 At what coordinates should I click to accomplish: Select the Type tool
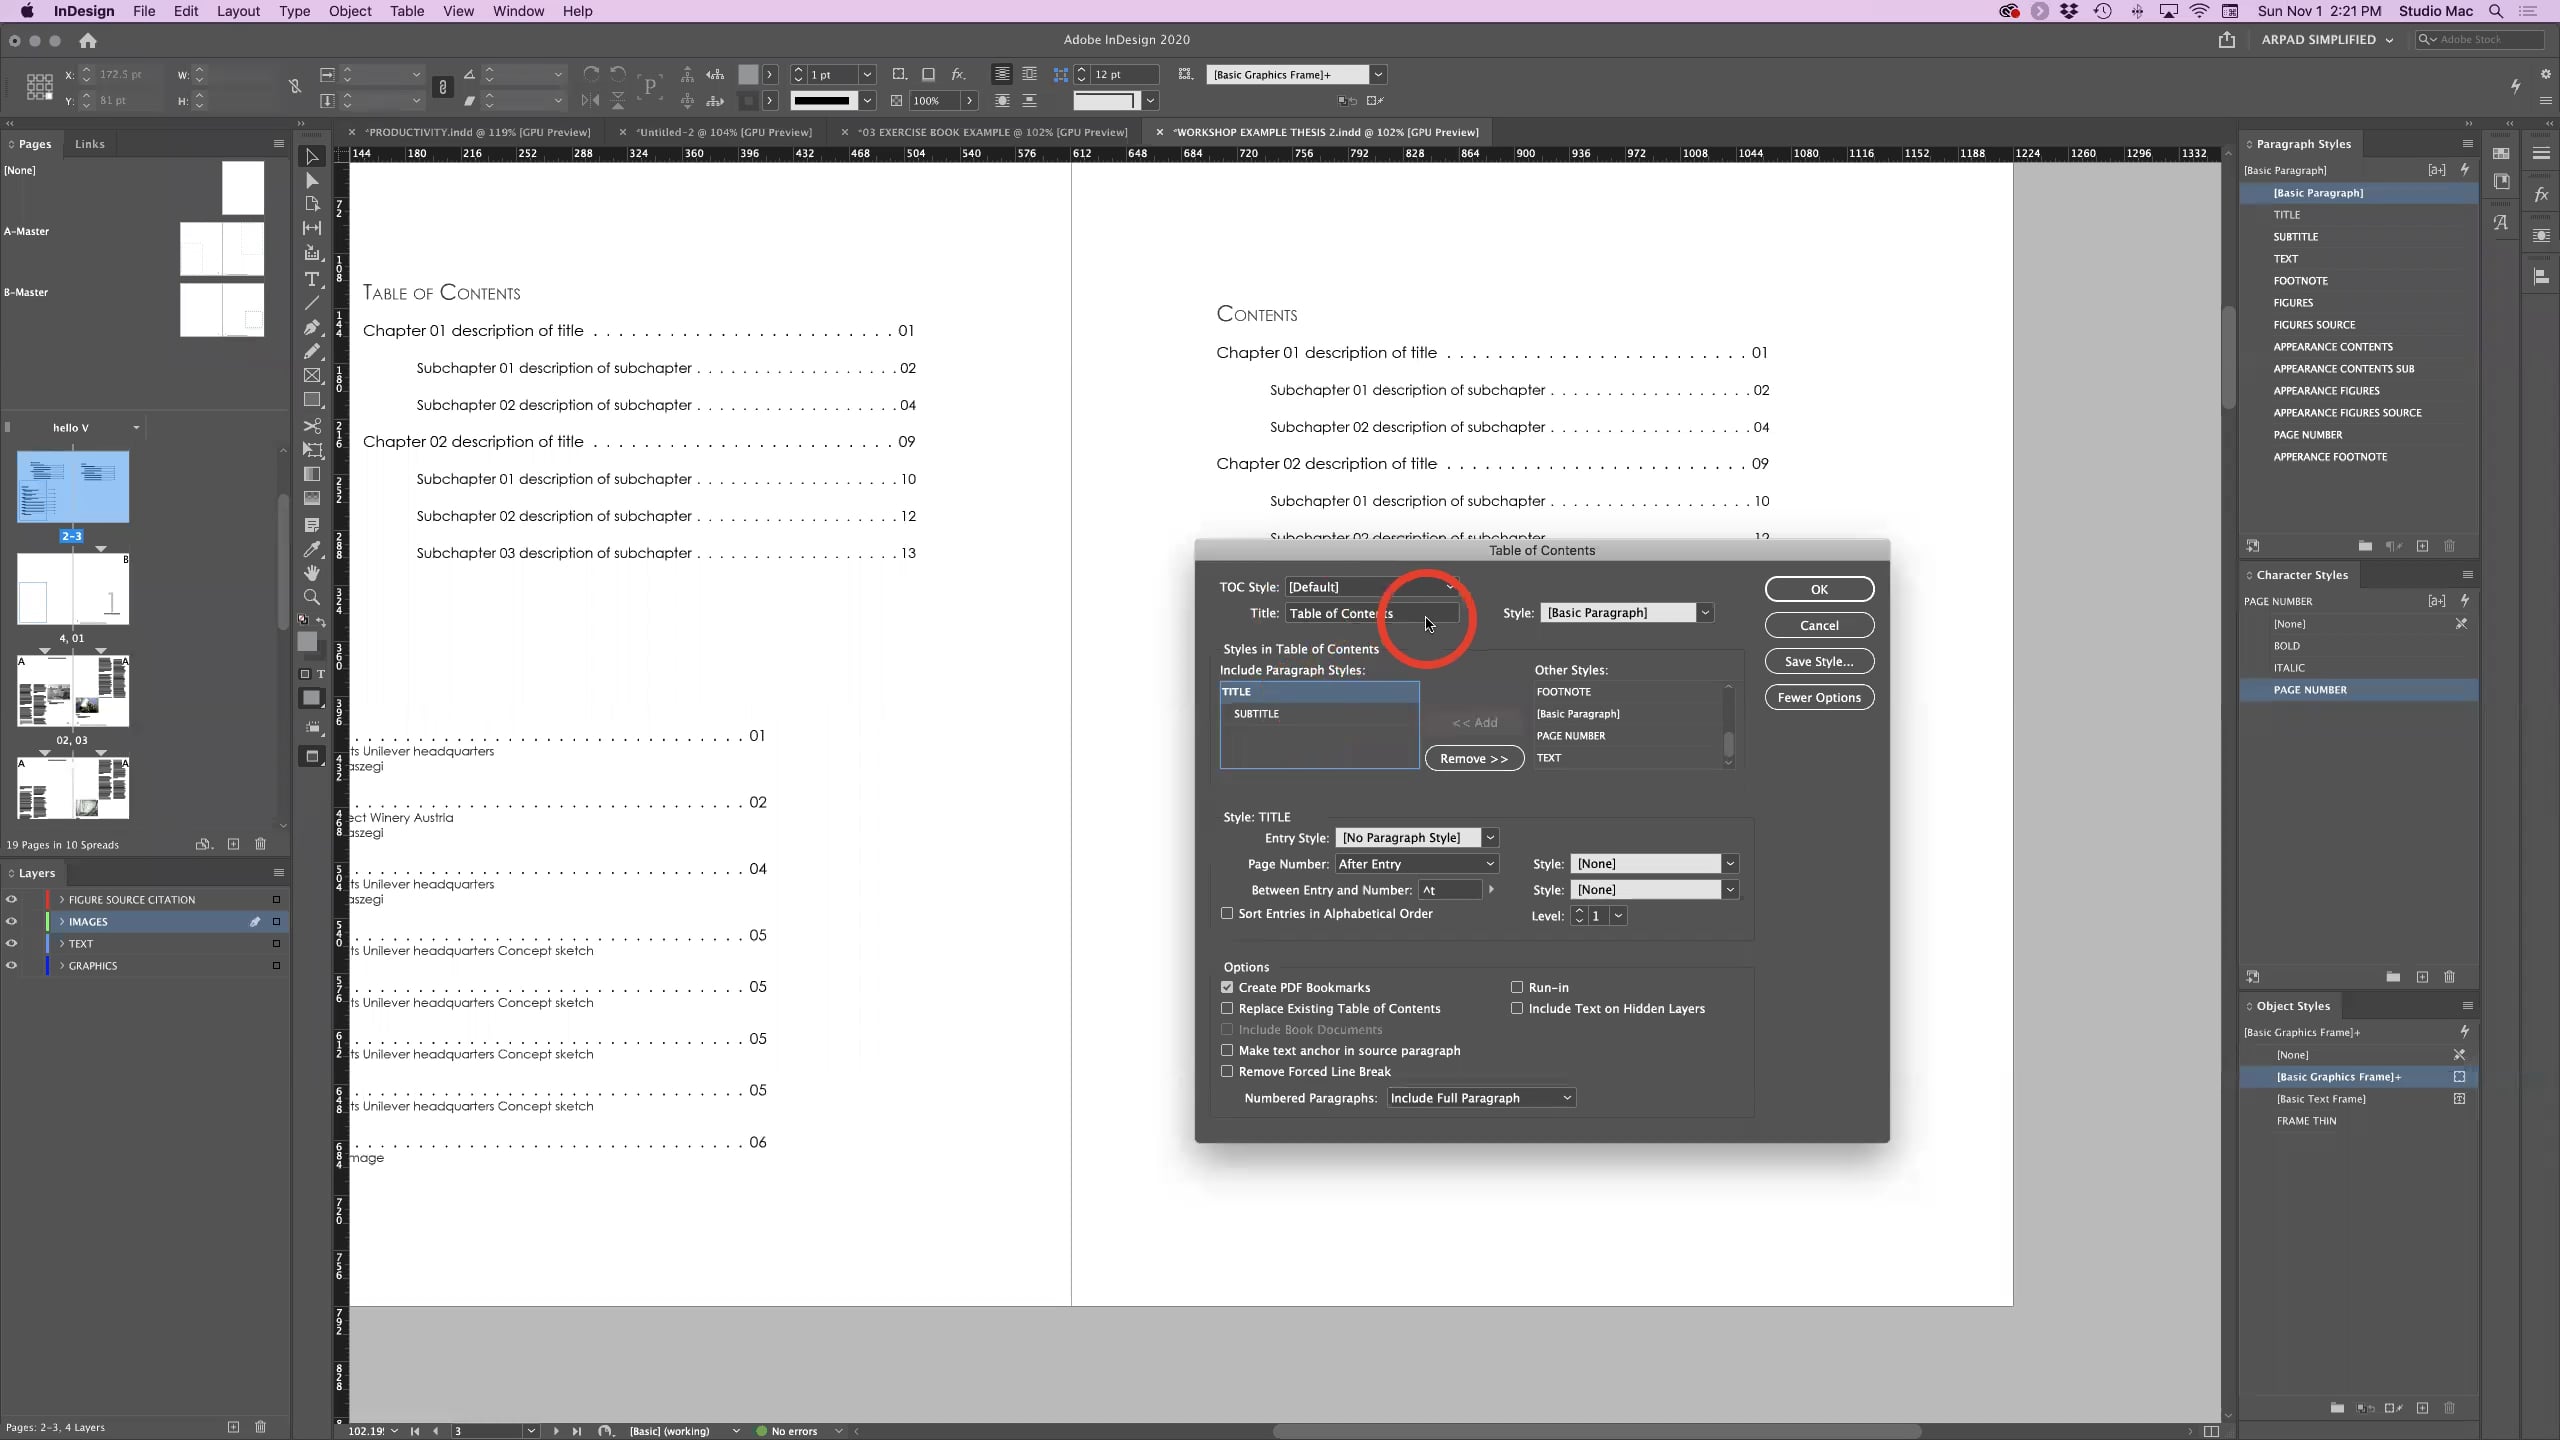pyautogui.click(x=312, y=278)
